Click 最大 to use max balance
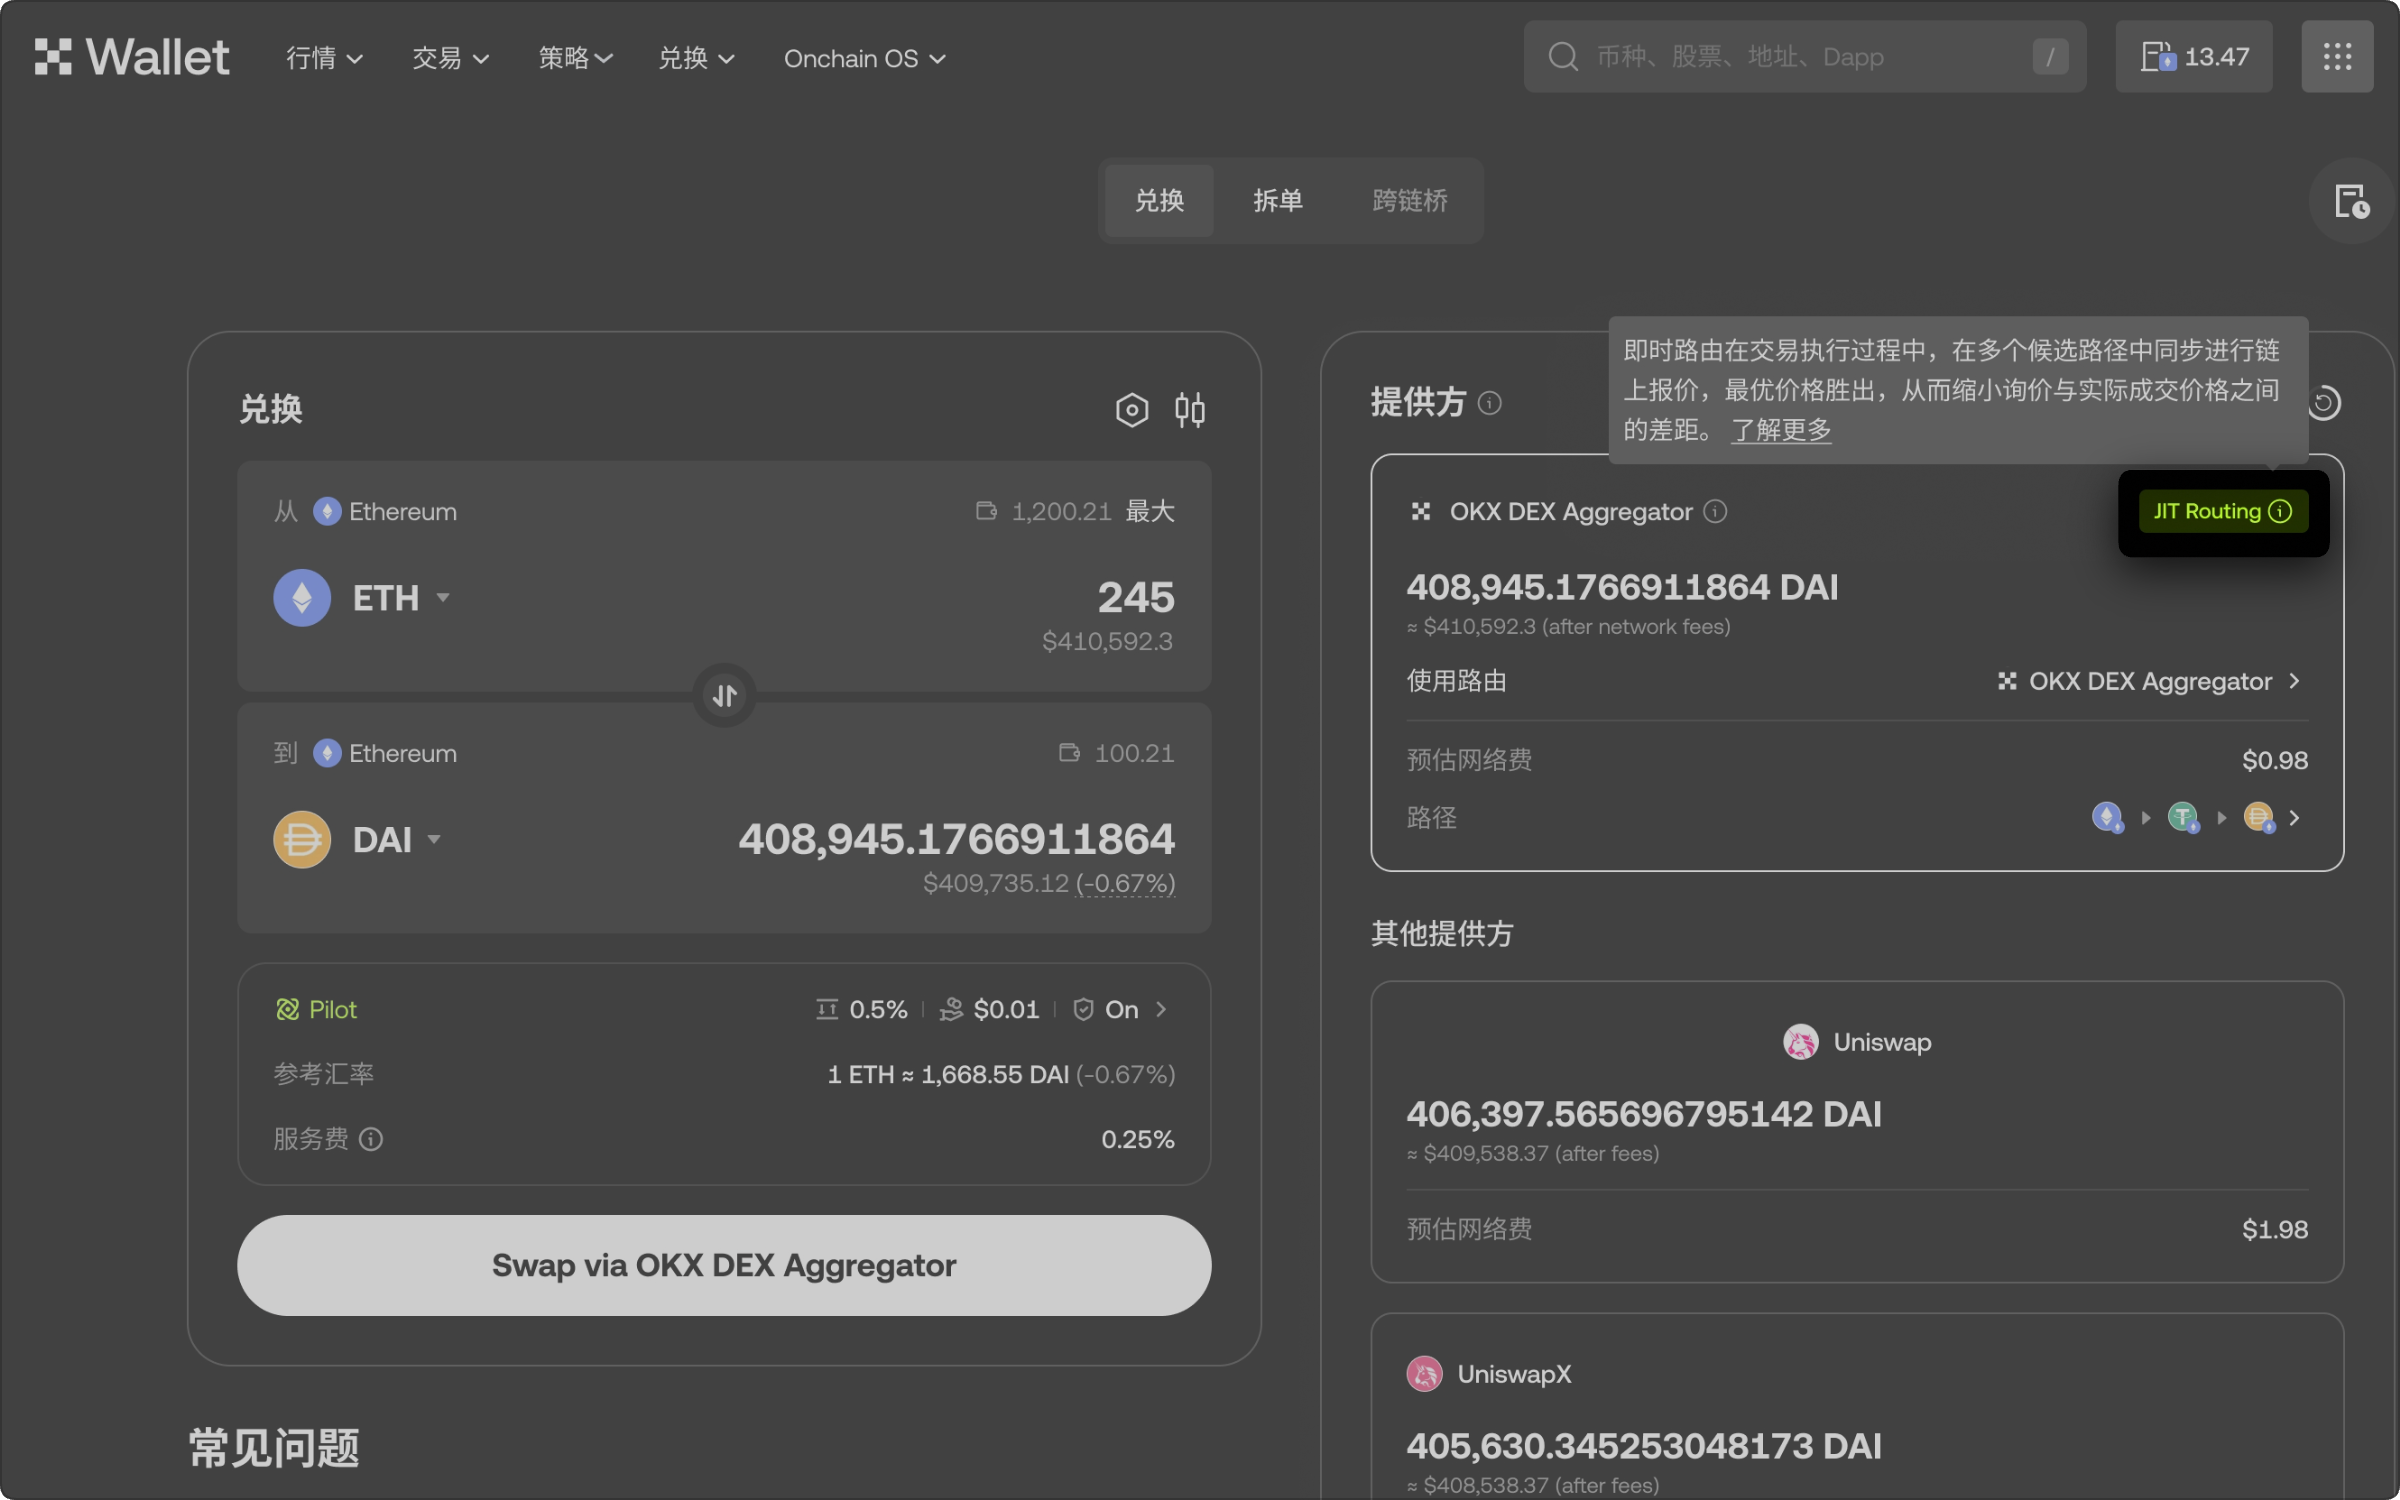Image resolution: width=2400 pixels, height=1500 pixels. click(x=1150, y=511)
